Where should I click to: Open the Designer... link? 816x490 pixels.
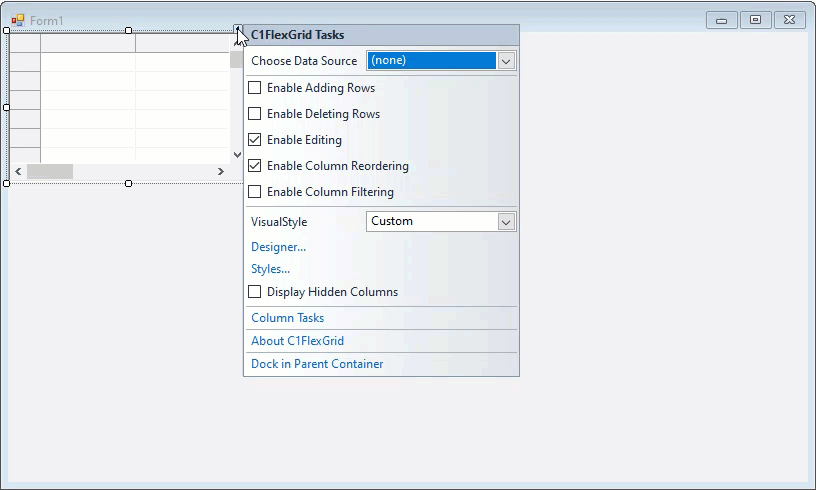(278, 247)
